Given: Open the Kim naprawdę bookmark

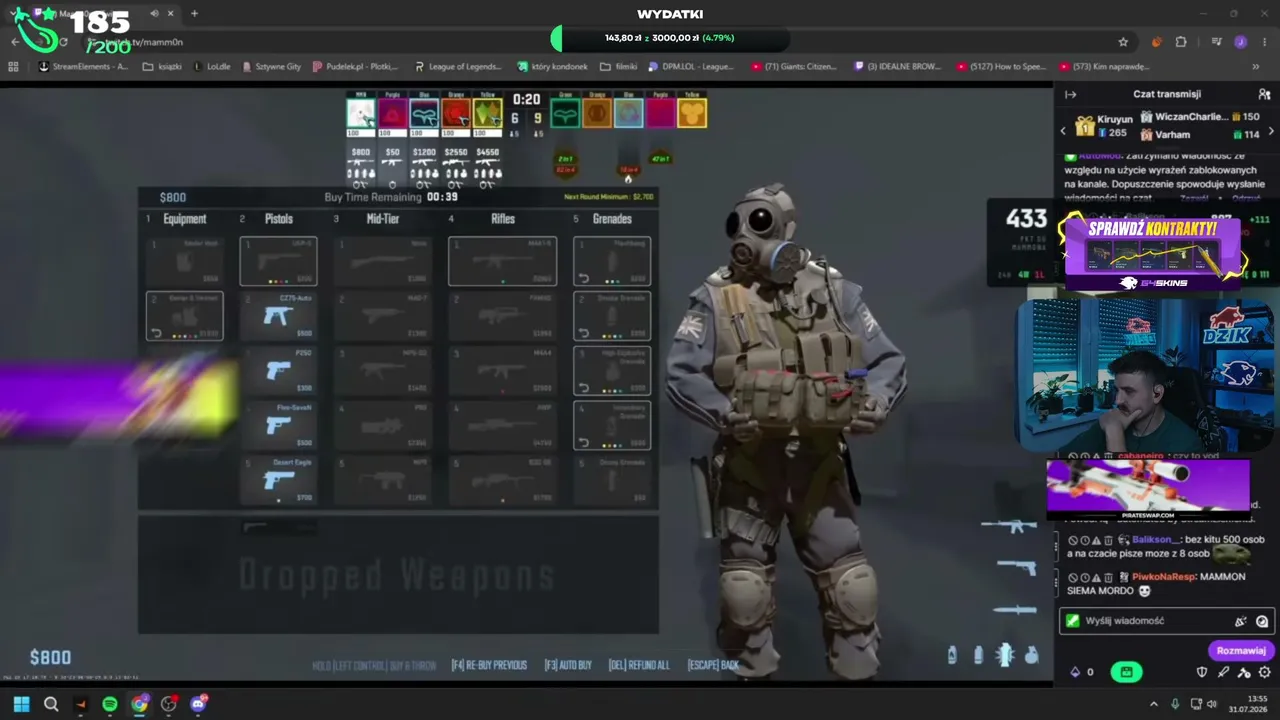Looking at the screenshot, I should (1104, 67).
